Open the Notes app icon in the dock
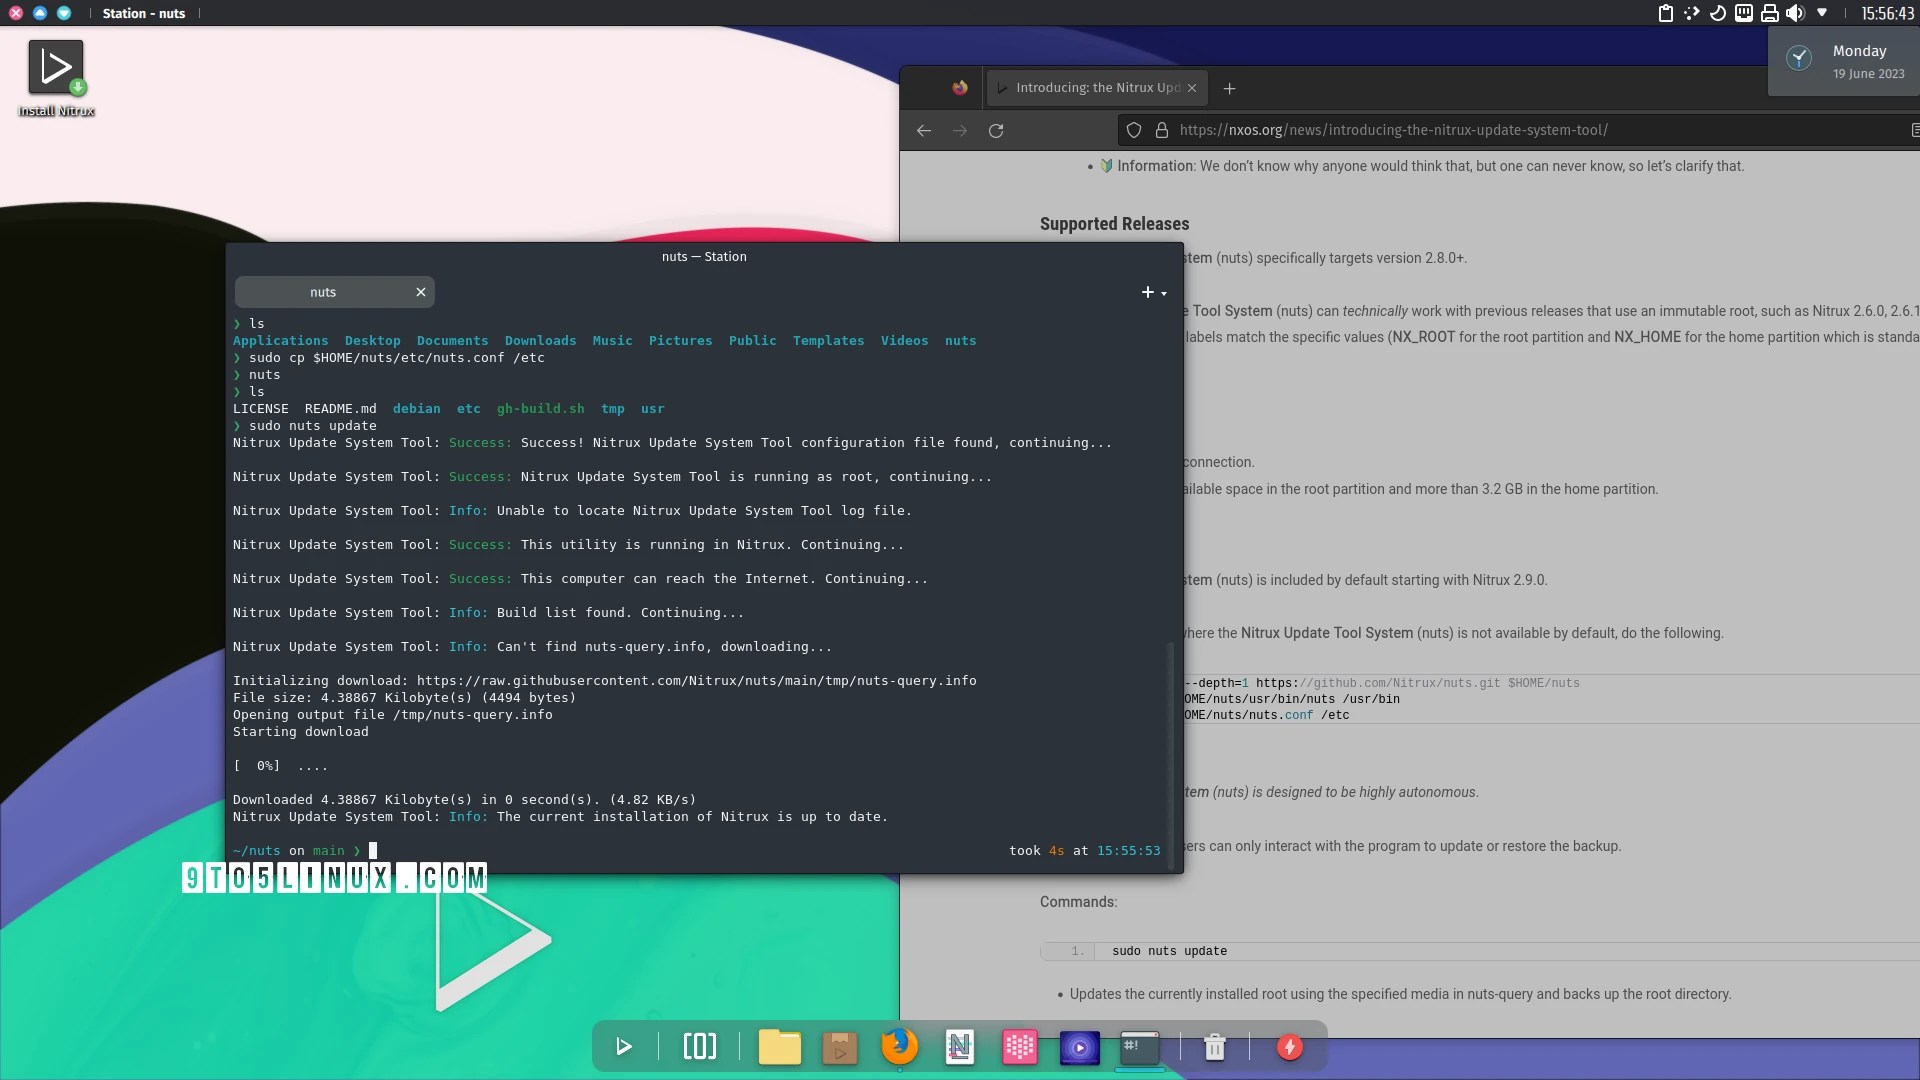1920x1080 pixels. tap(959, 1047)
